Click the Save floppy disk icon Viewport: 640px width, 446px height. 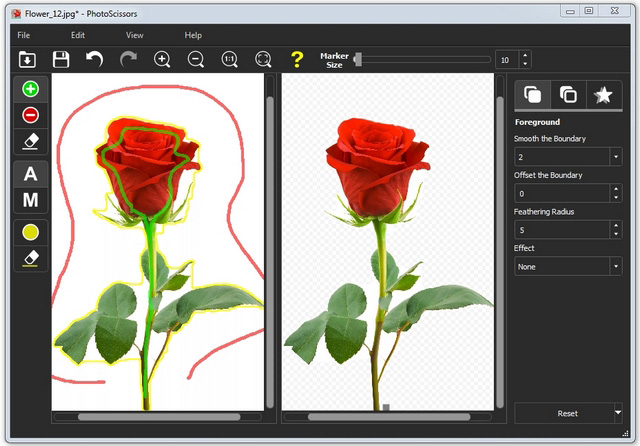point(61,60)
